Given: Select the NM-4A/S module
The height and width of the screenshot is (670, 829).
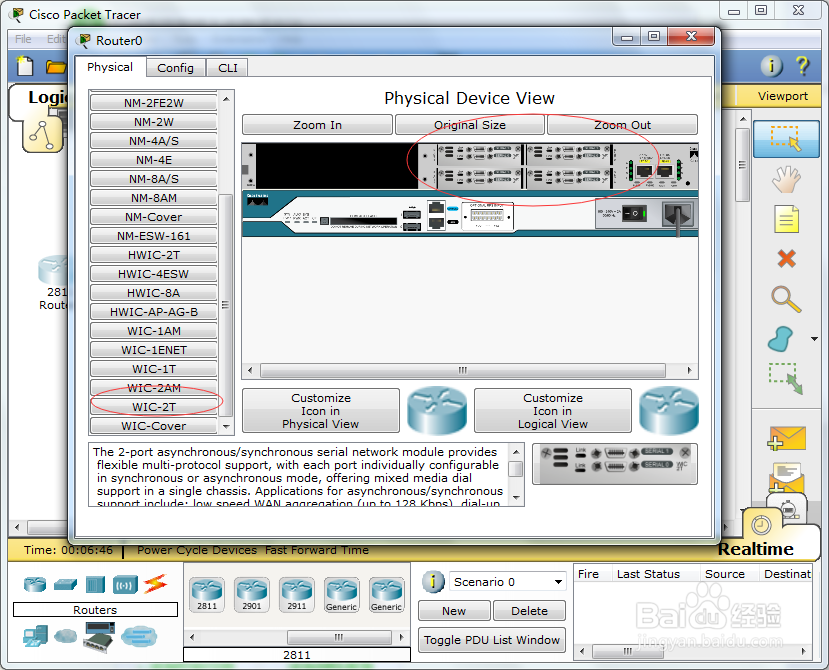Looking at the screenshot, I should pos(153,141).
